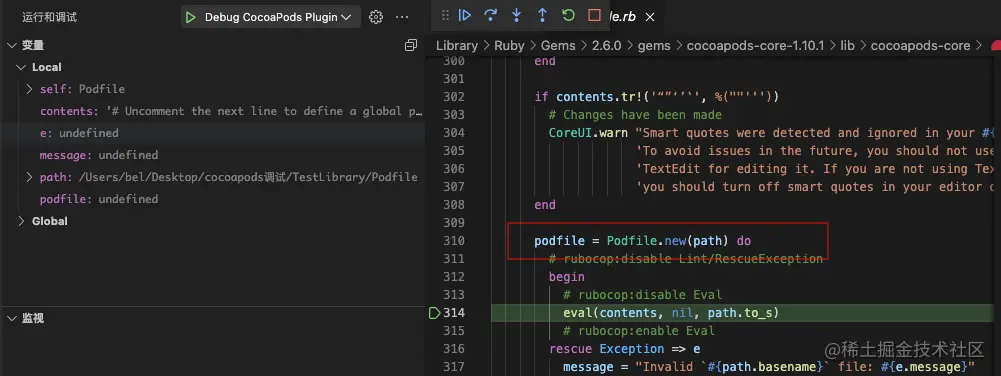
Task: Expand the path variable
Action: pos(29,177)
